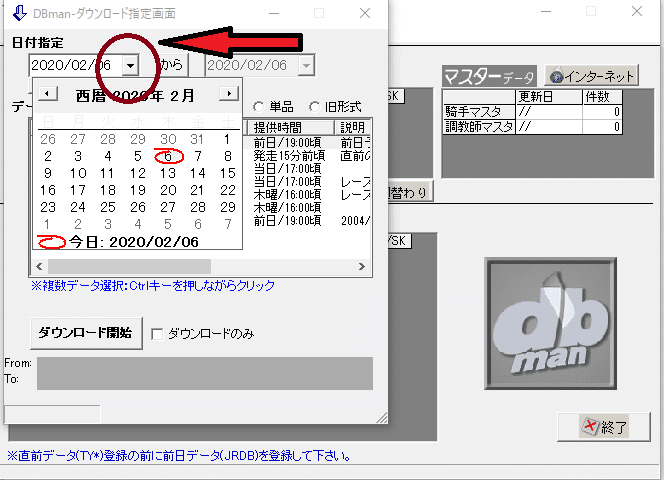Select calendar day 31 of the previous month
664x480 pixels.
197,139
